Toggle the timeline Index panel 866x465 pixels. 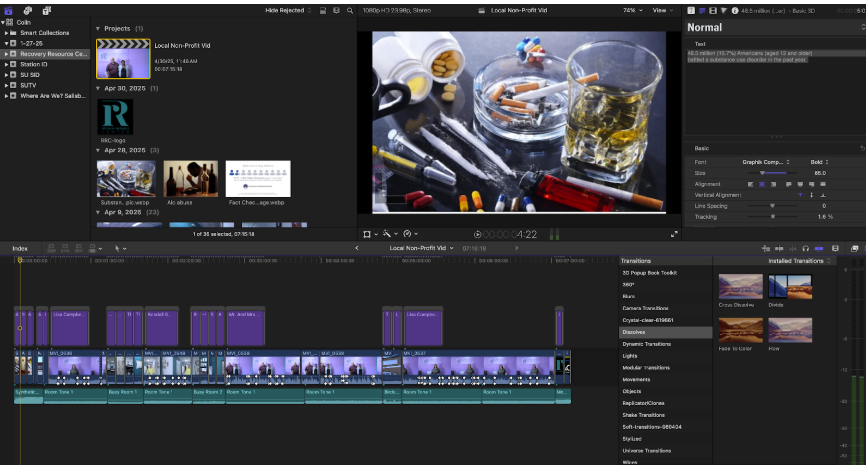point(20,248)
